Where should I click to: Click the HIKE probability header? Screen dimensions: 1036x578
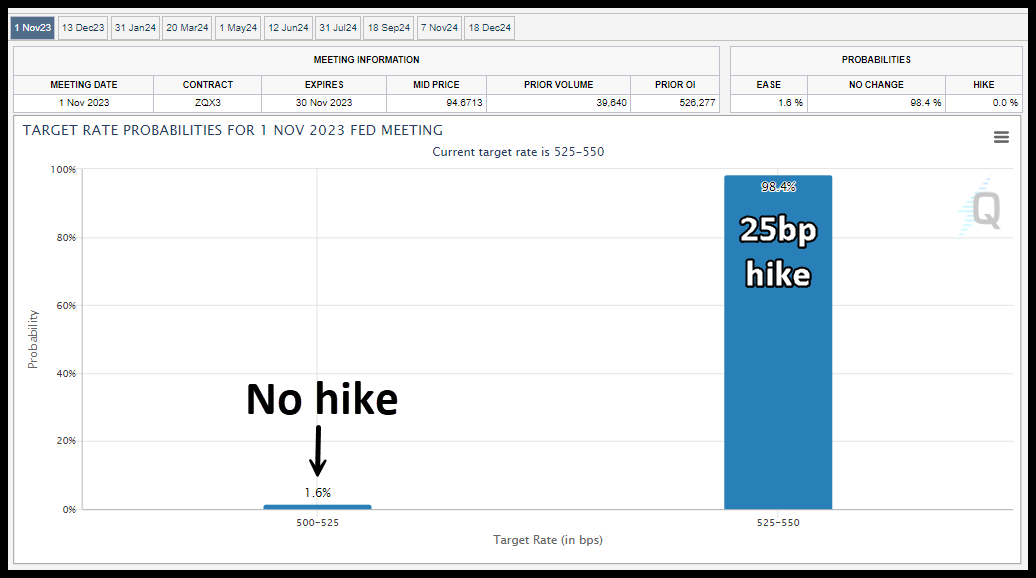pyautogui.click(x=984, y=85)
